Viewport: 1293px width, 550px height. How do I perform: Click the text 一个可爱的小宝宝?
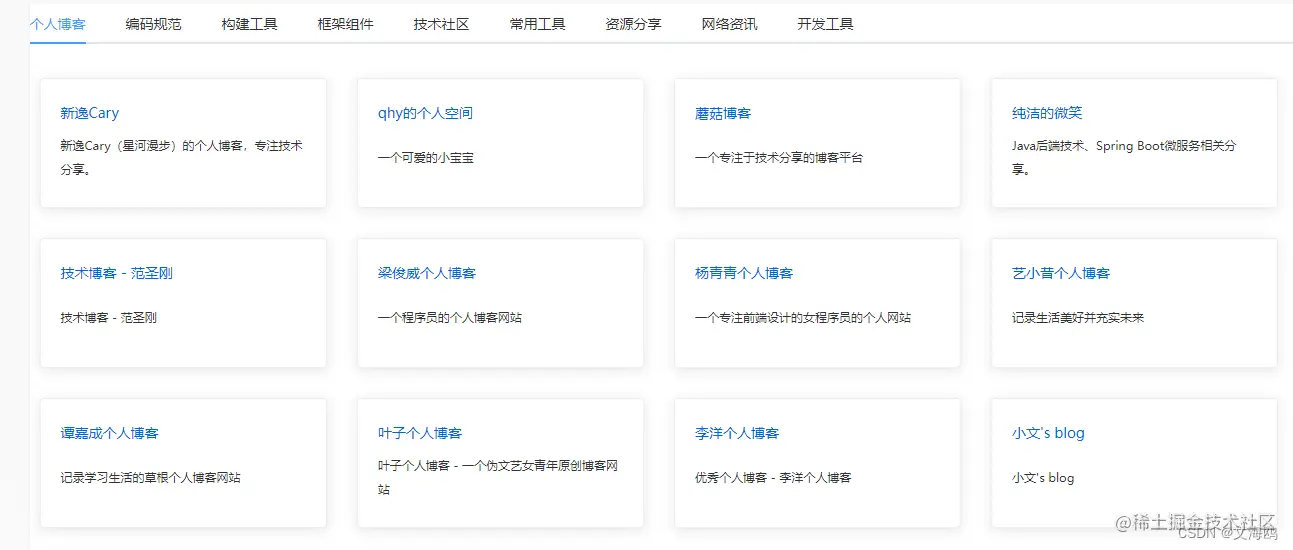click(426, 157)
